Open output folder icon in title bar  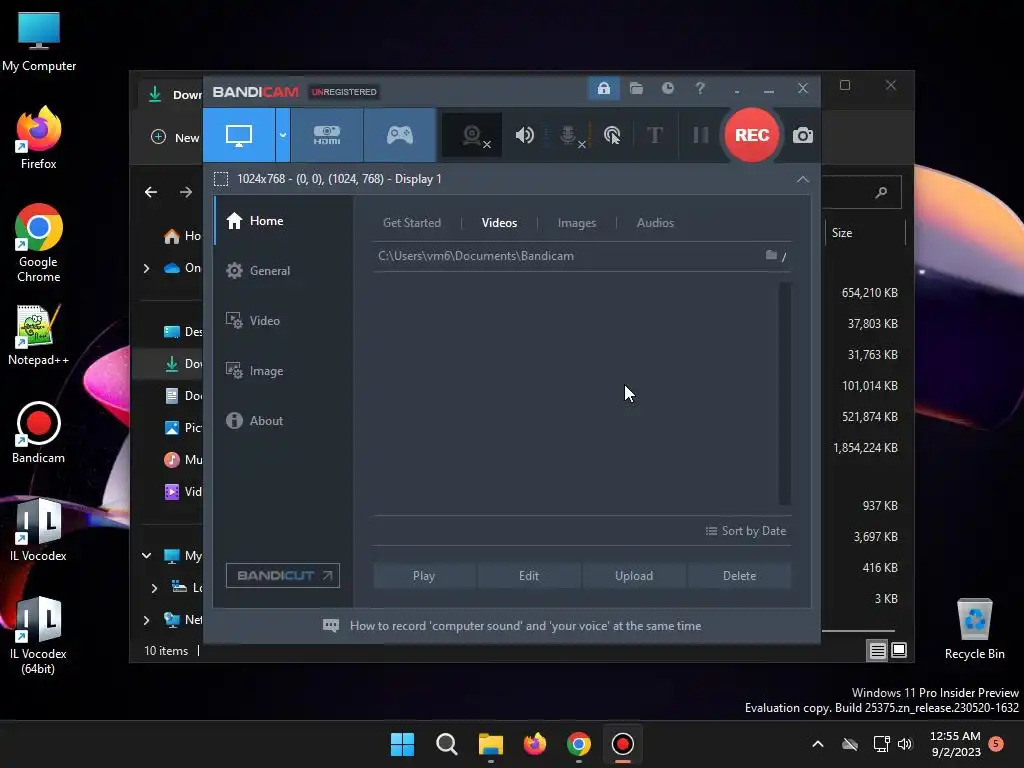click(x=636, y=88)
